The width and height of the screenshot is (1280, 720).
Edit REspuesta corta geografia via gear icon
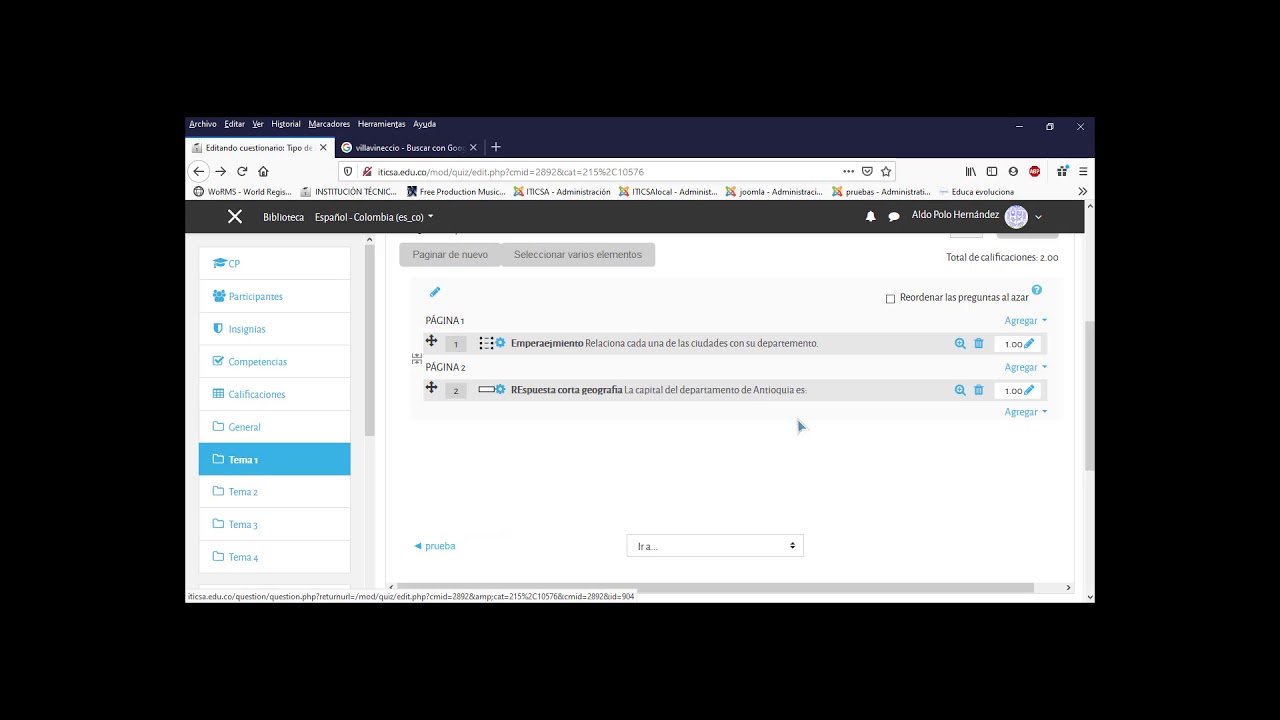[500, 390]
